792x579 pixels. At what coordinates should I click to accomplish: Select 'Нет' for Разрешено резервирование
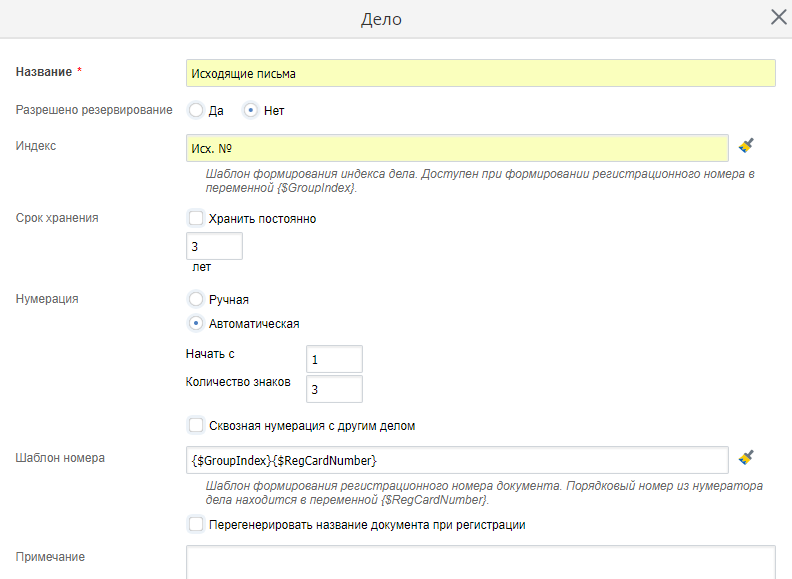pos(252,110)
